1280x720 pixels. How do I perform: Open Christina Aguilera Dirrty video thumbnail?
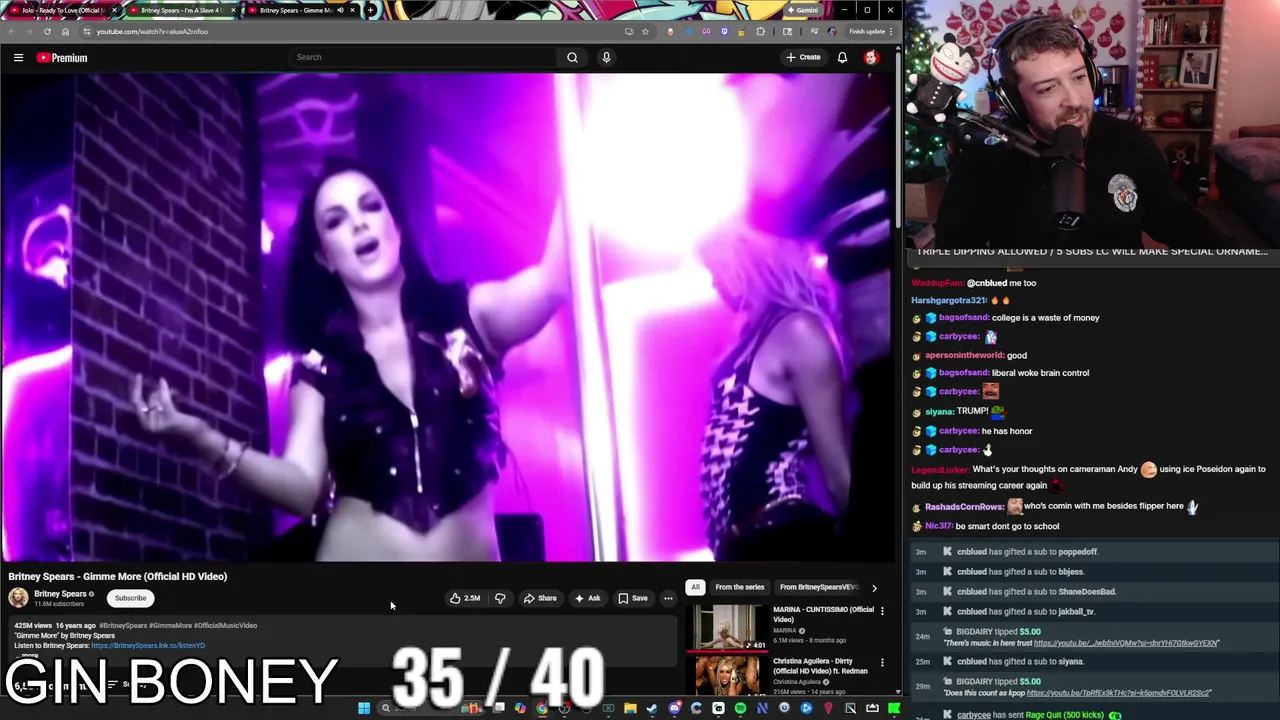pyautogui.click(x=727, y=676)
